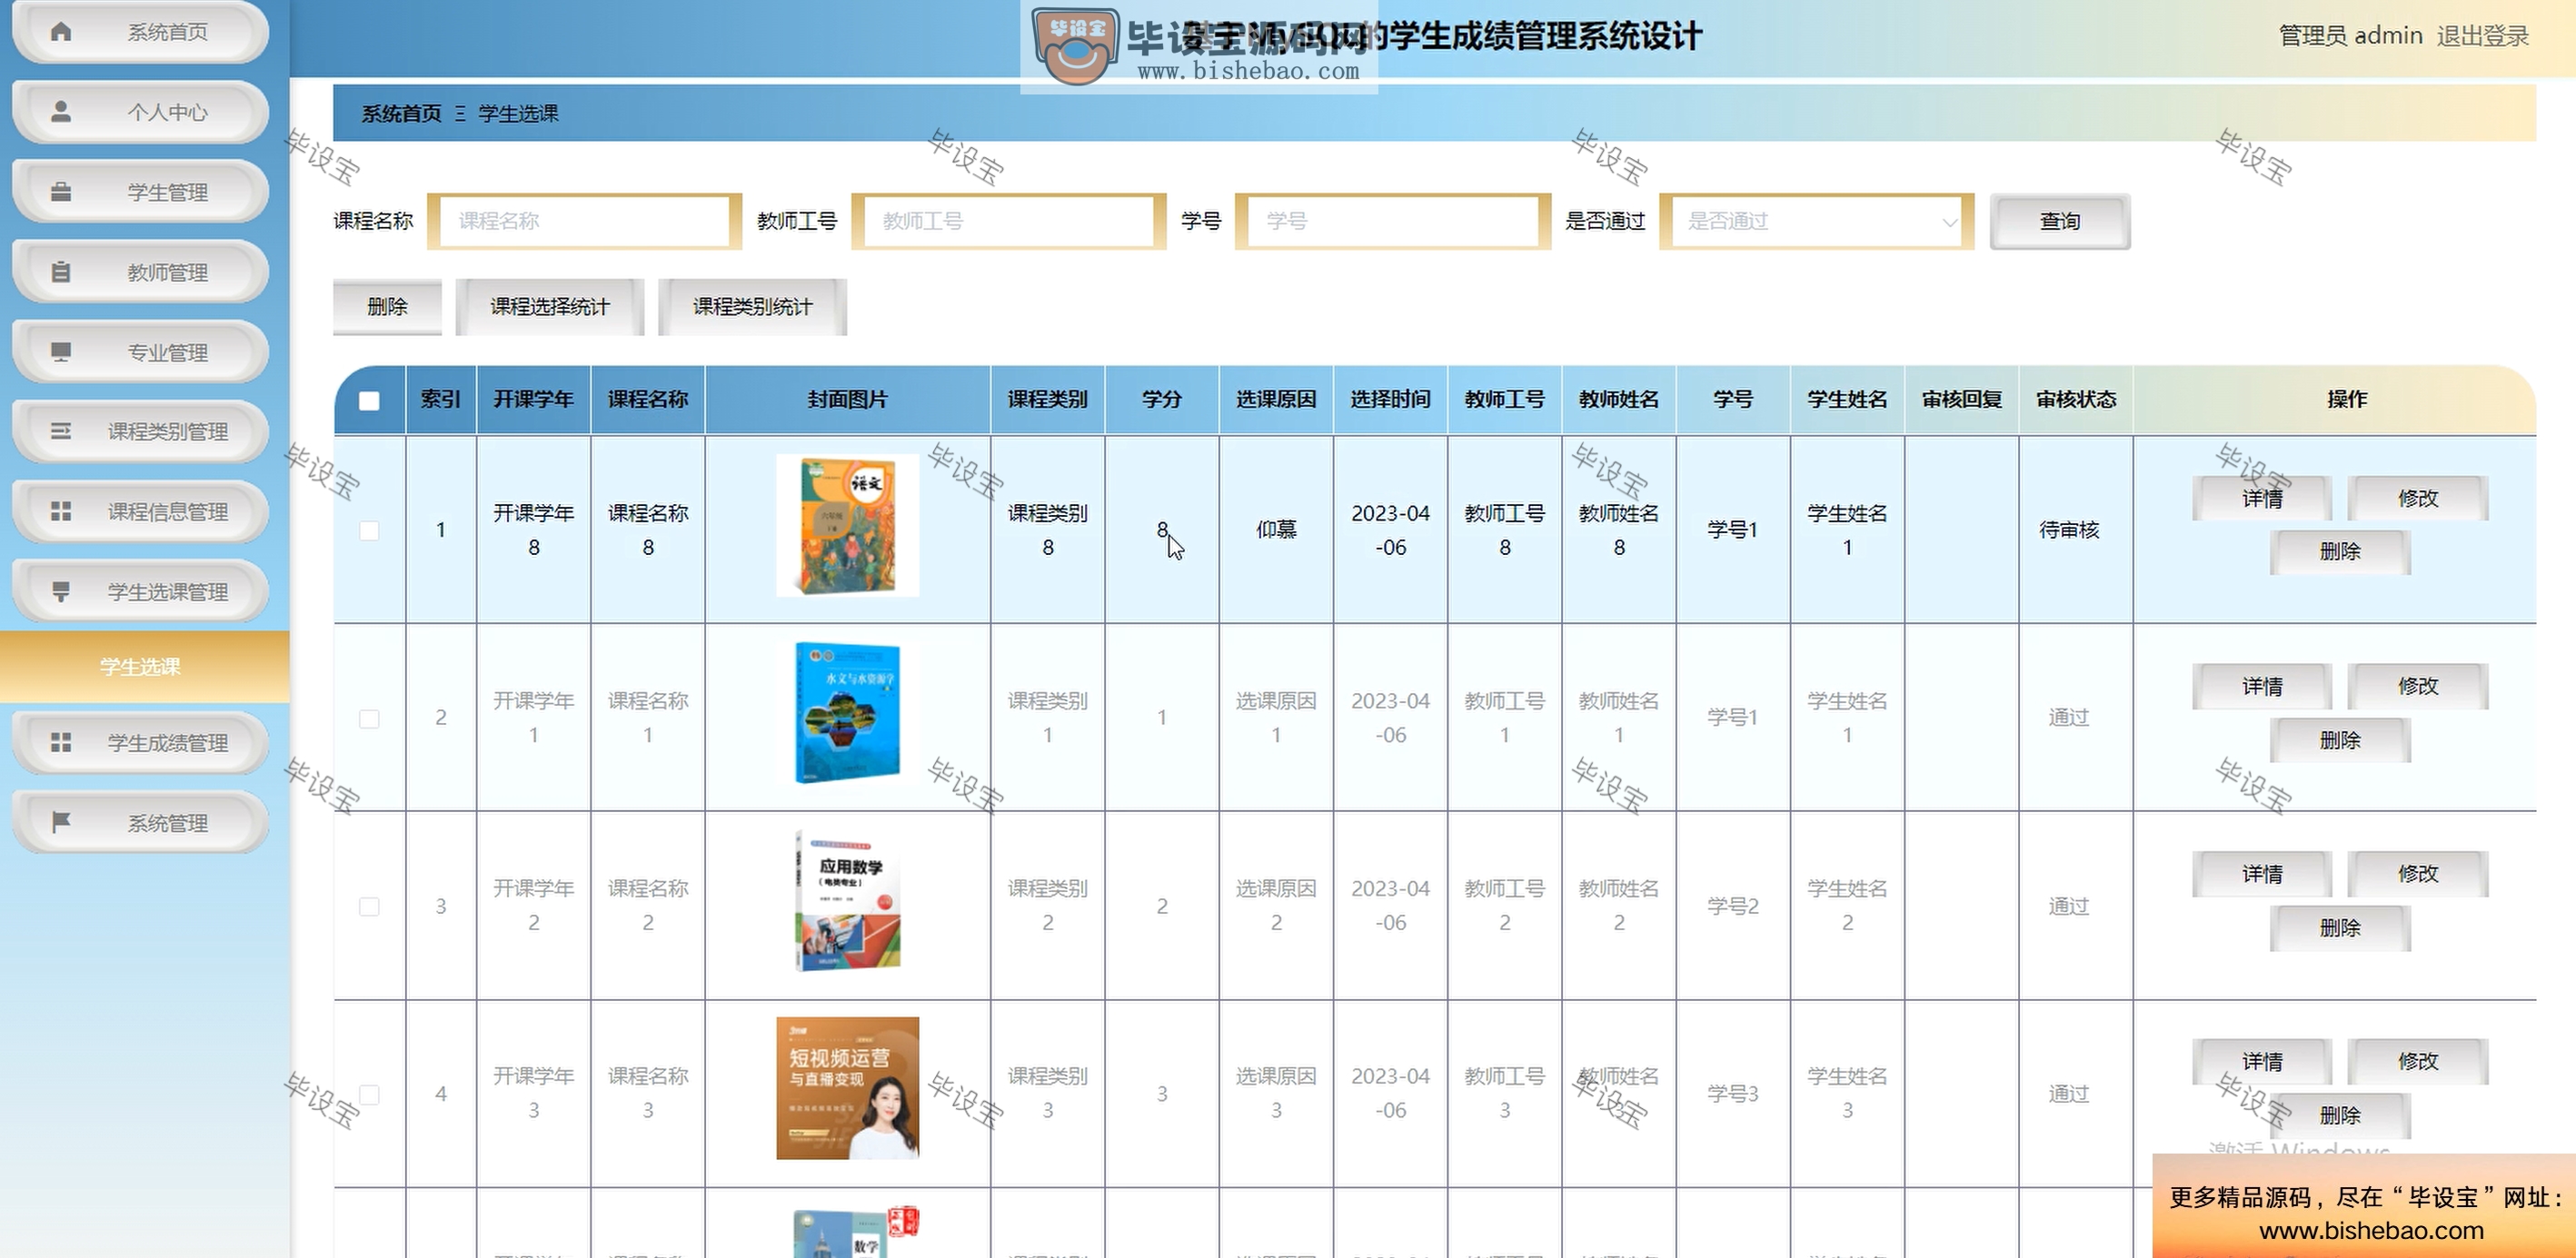The height and width of the screenshot is (1258, 2576).
Task: Click the briefcase icon beside 学生管理
Action: (x=61, y=191)
